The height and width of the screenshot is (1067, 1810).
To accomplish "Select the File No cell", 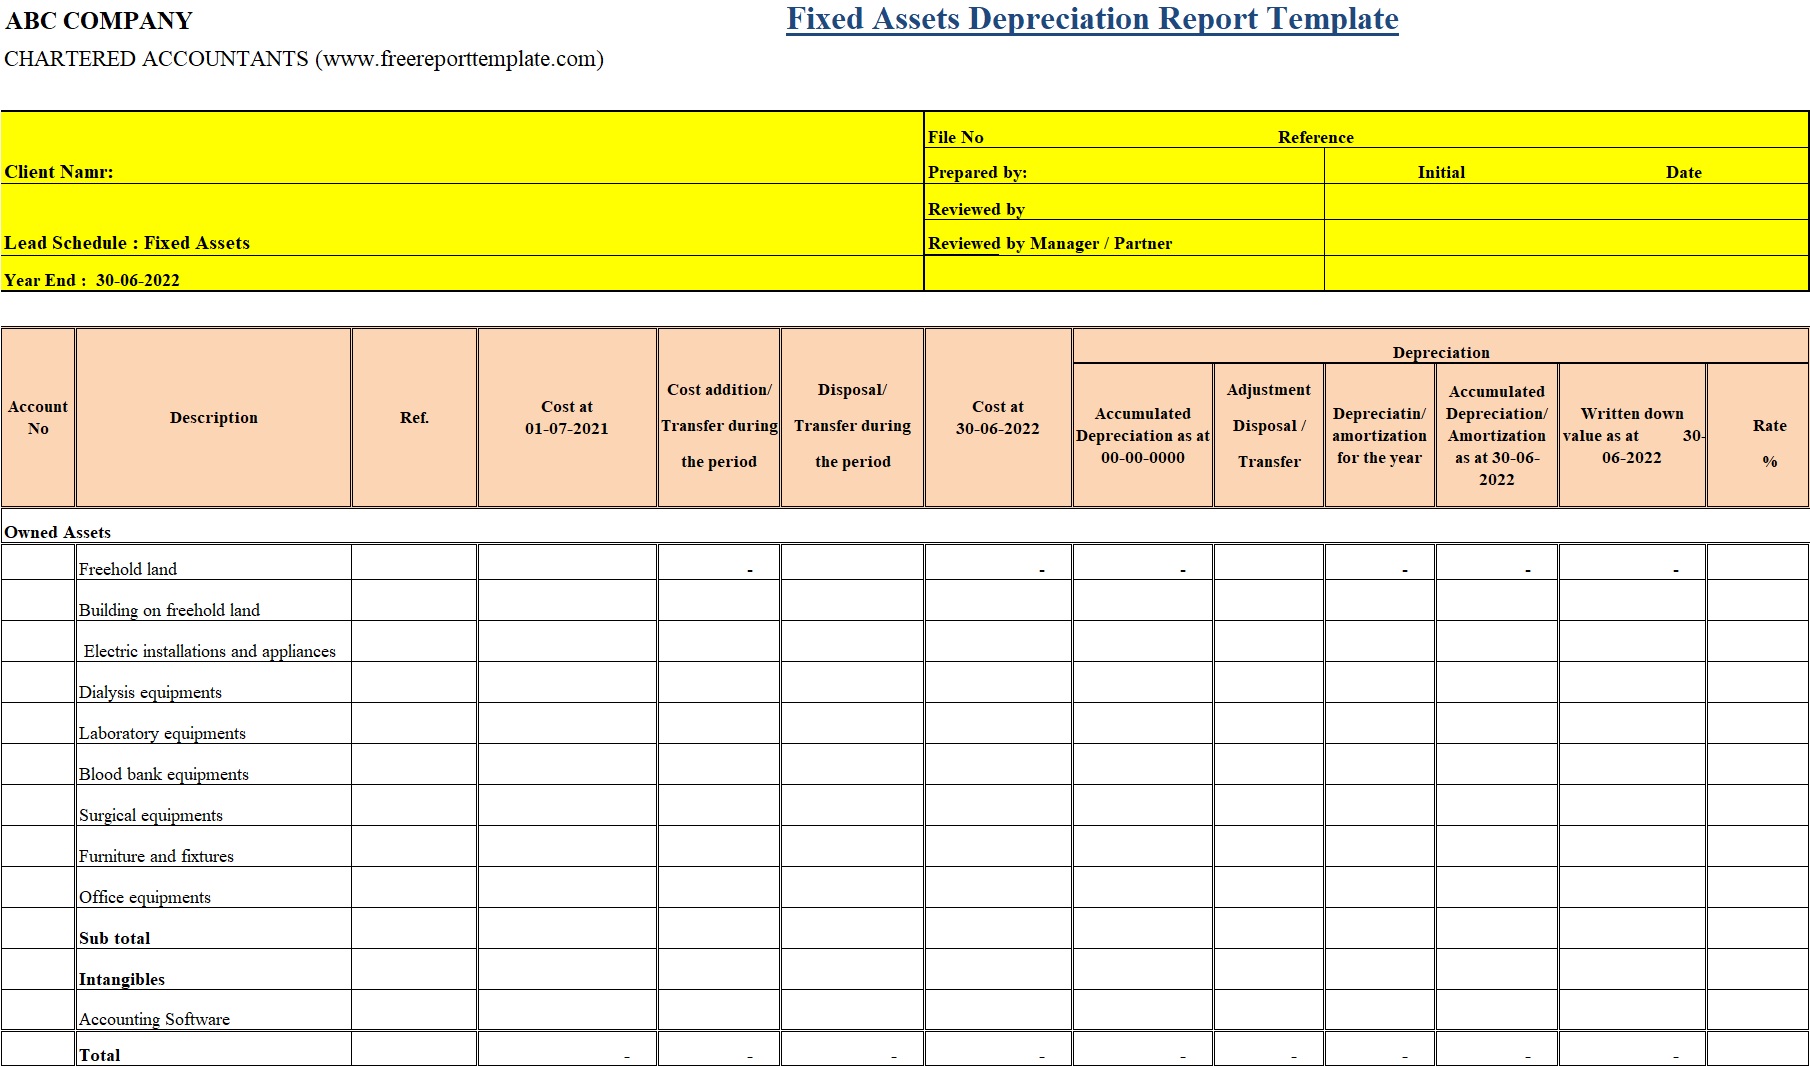I will (x=956, y=137).
